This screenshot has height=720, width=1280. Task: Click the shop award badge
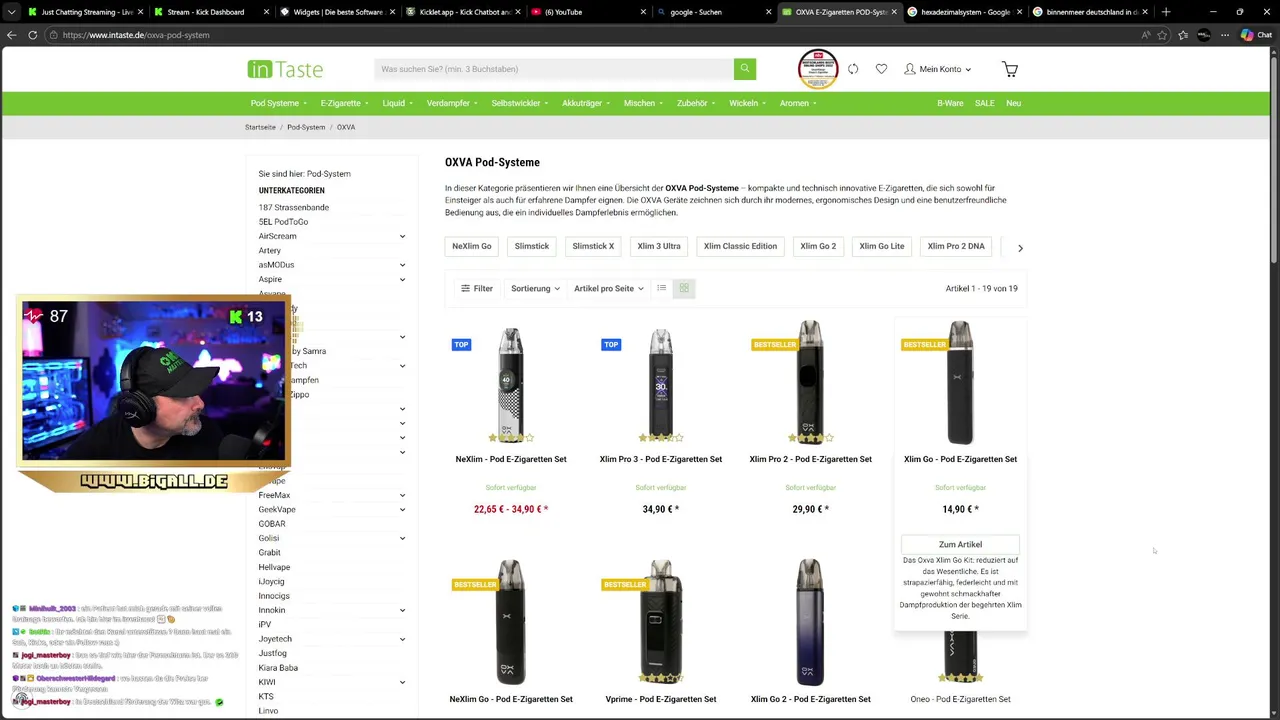[x=818, y=69]
